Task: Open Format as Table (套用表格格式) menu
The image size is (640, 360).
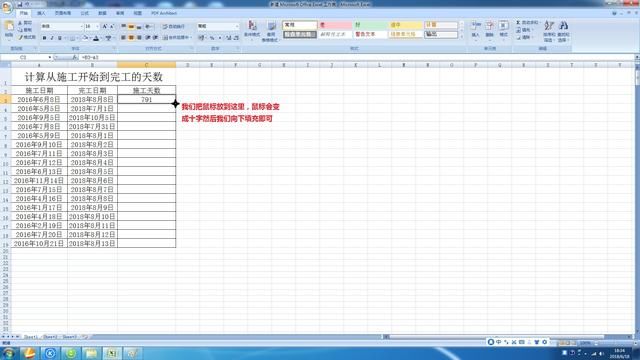Action: (x=270, y=31)
